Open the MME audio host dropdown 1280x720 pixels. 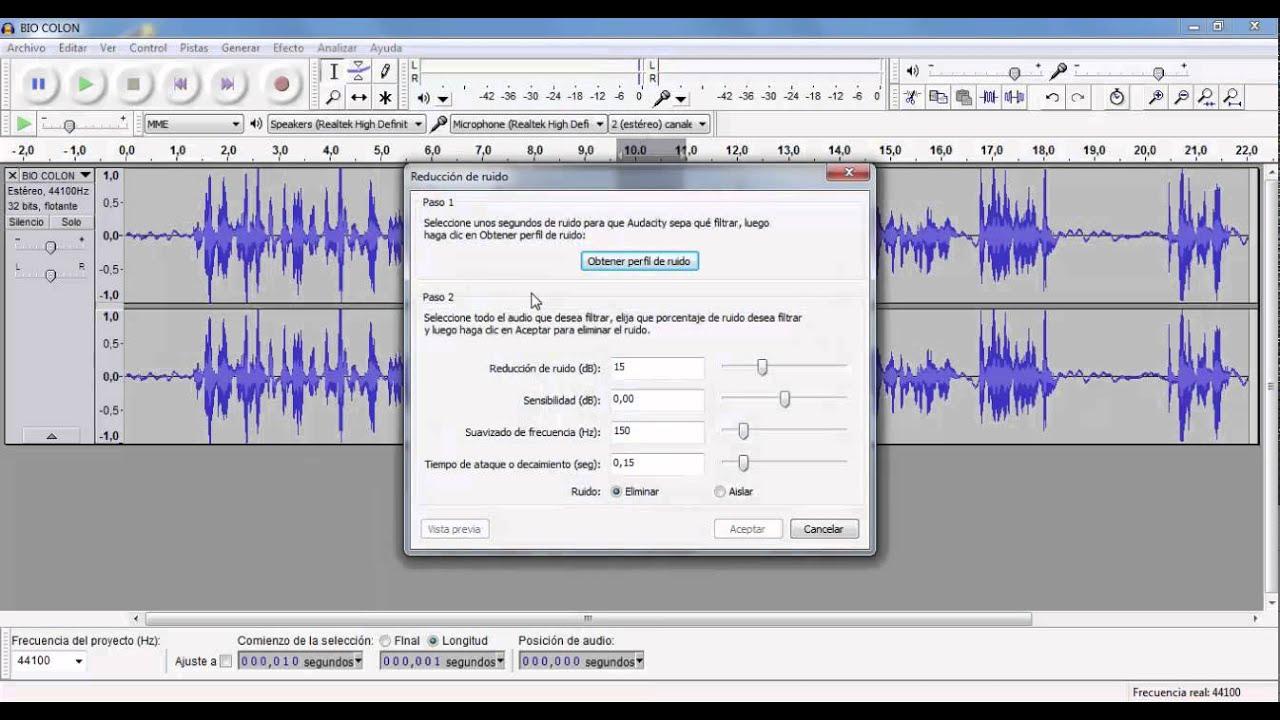pos(193,124)
